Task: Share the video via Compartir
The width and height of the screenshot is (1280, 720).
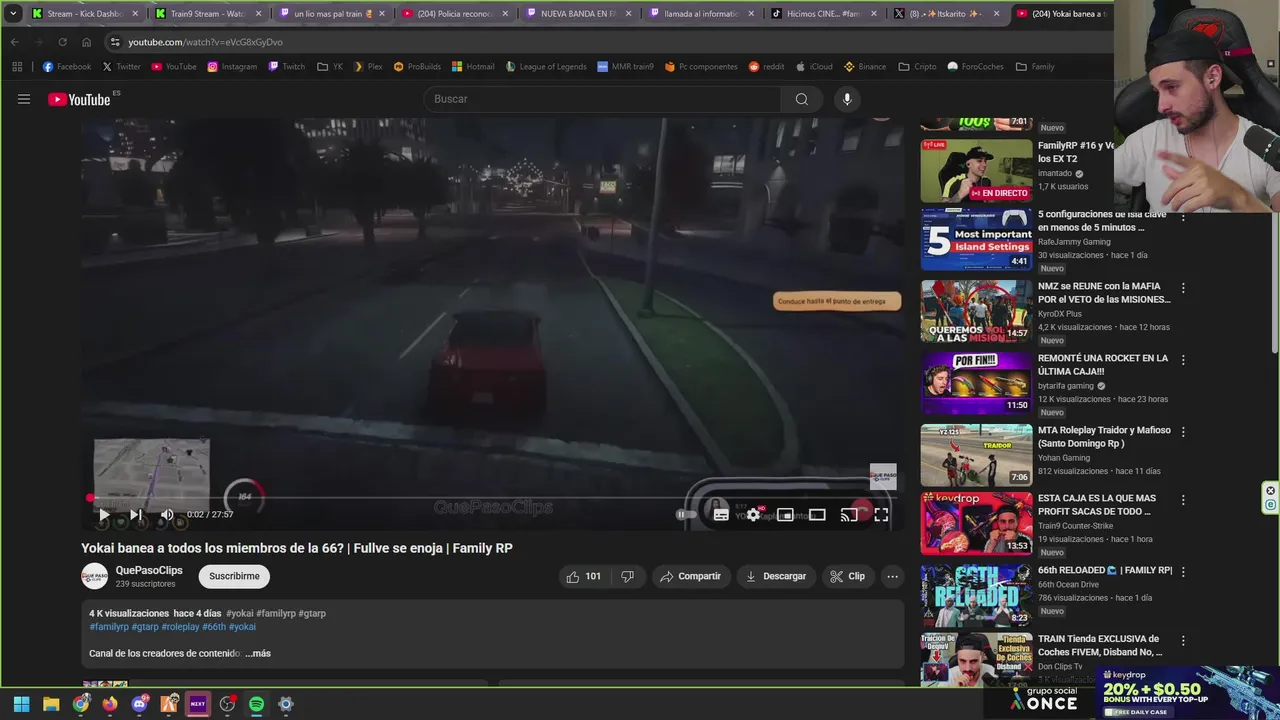Action: coord(690,576)
